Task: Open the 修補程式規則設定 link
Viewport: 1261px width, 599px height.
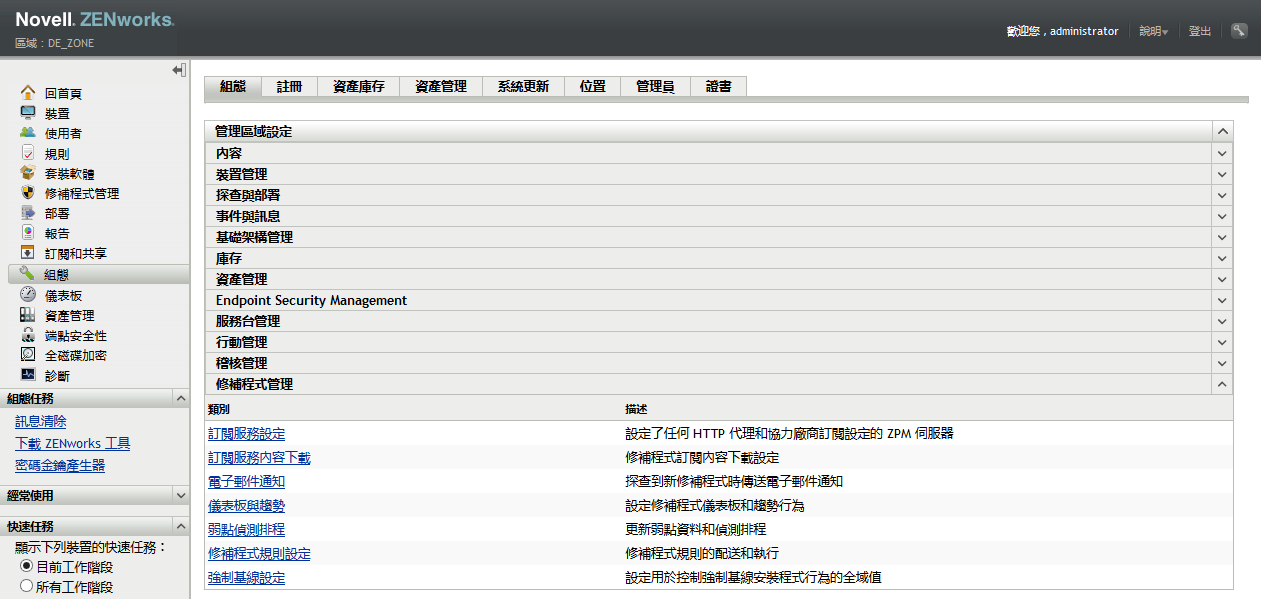Action: (x=259, y=553)
